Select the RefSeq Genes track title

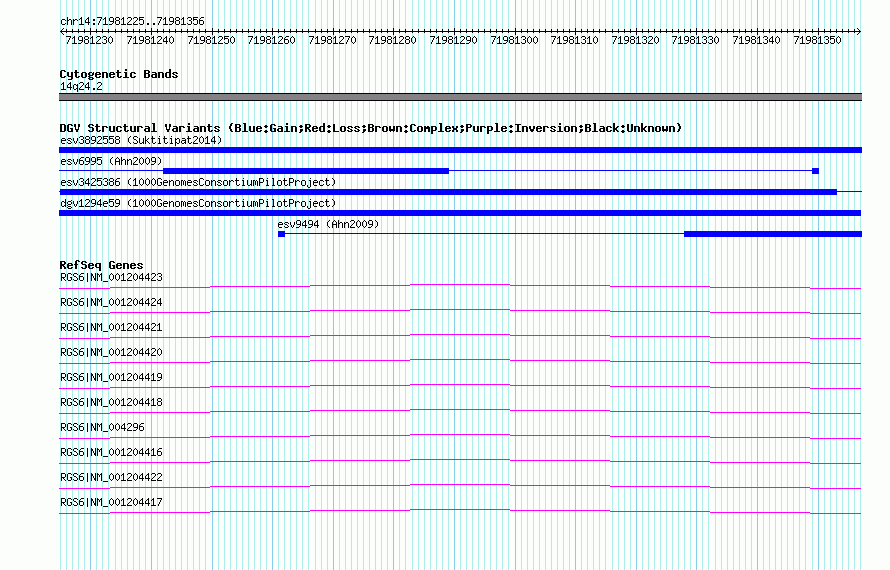pyautogui.click(x=101, y=265)
